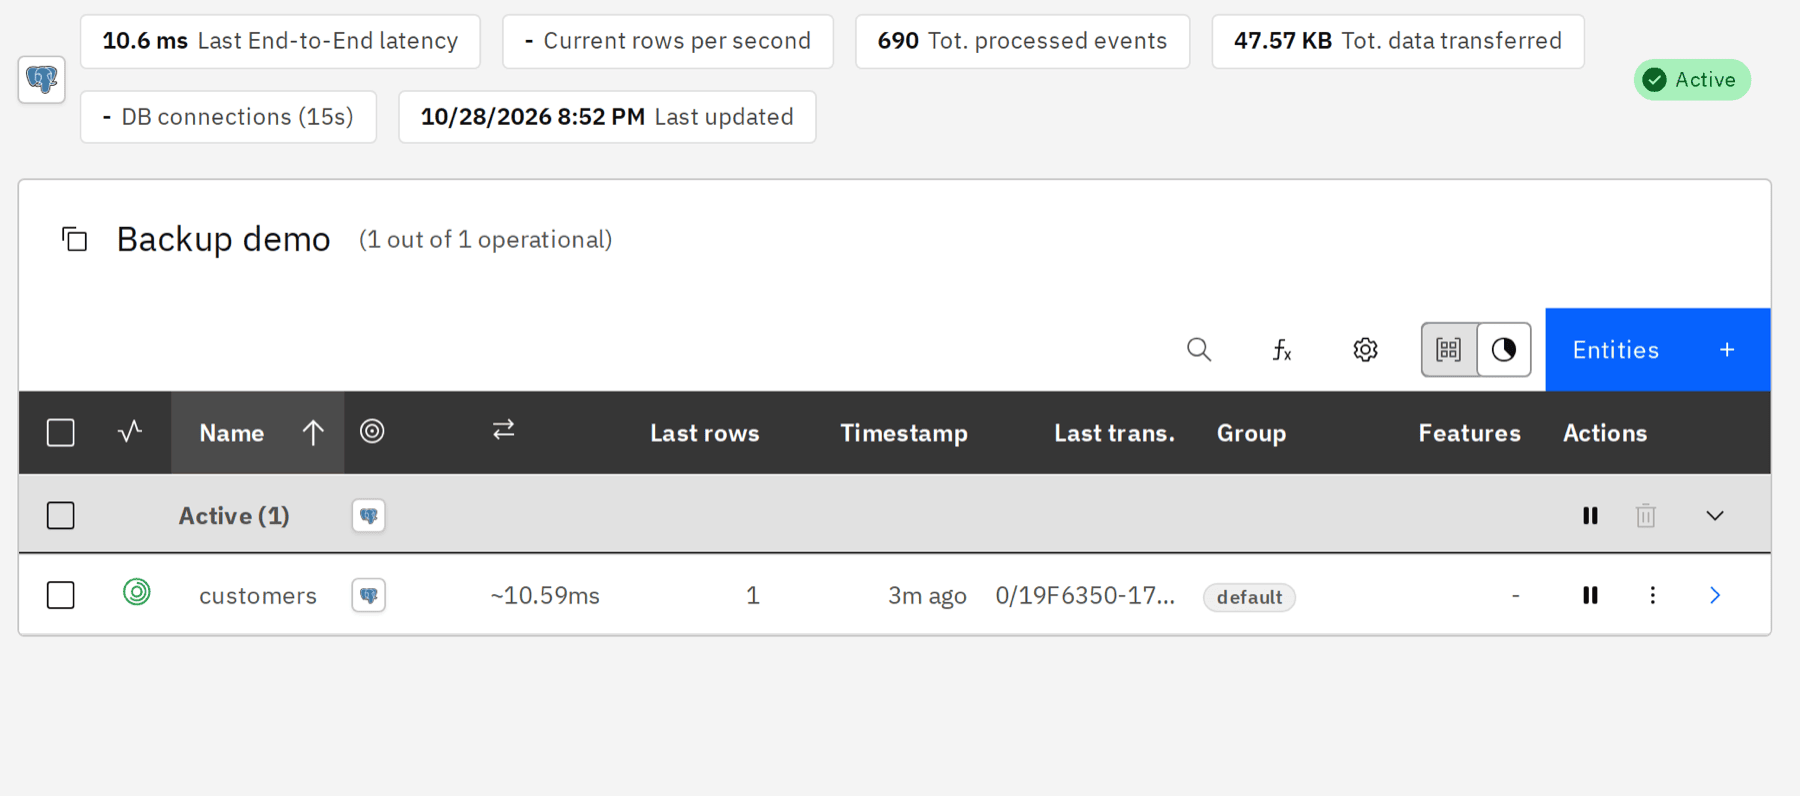Click the Last trans. column header
Image resolution: width=1800 pixels, height=796 pixels.
coord(1114,433)
